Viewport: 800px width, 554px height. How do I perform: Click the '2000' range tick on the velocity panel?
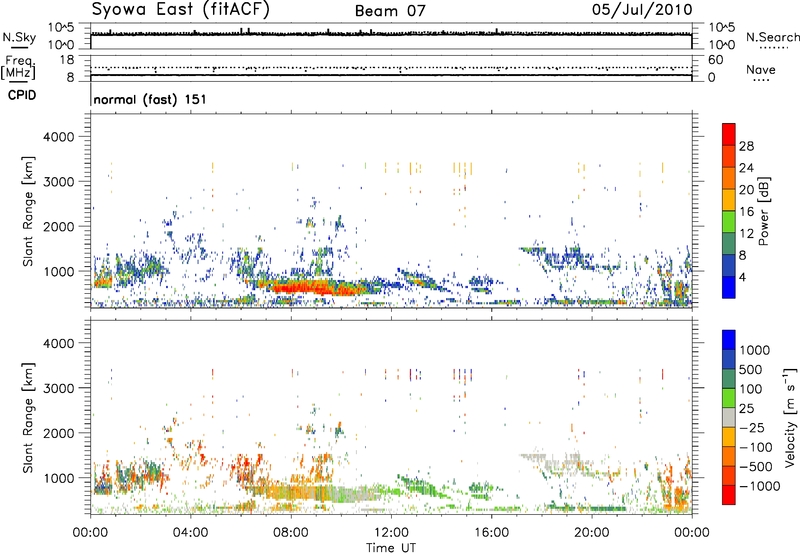(x=59, y=433)
